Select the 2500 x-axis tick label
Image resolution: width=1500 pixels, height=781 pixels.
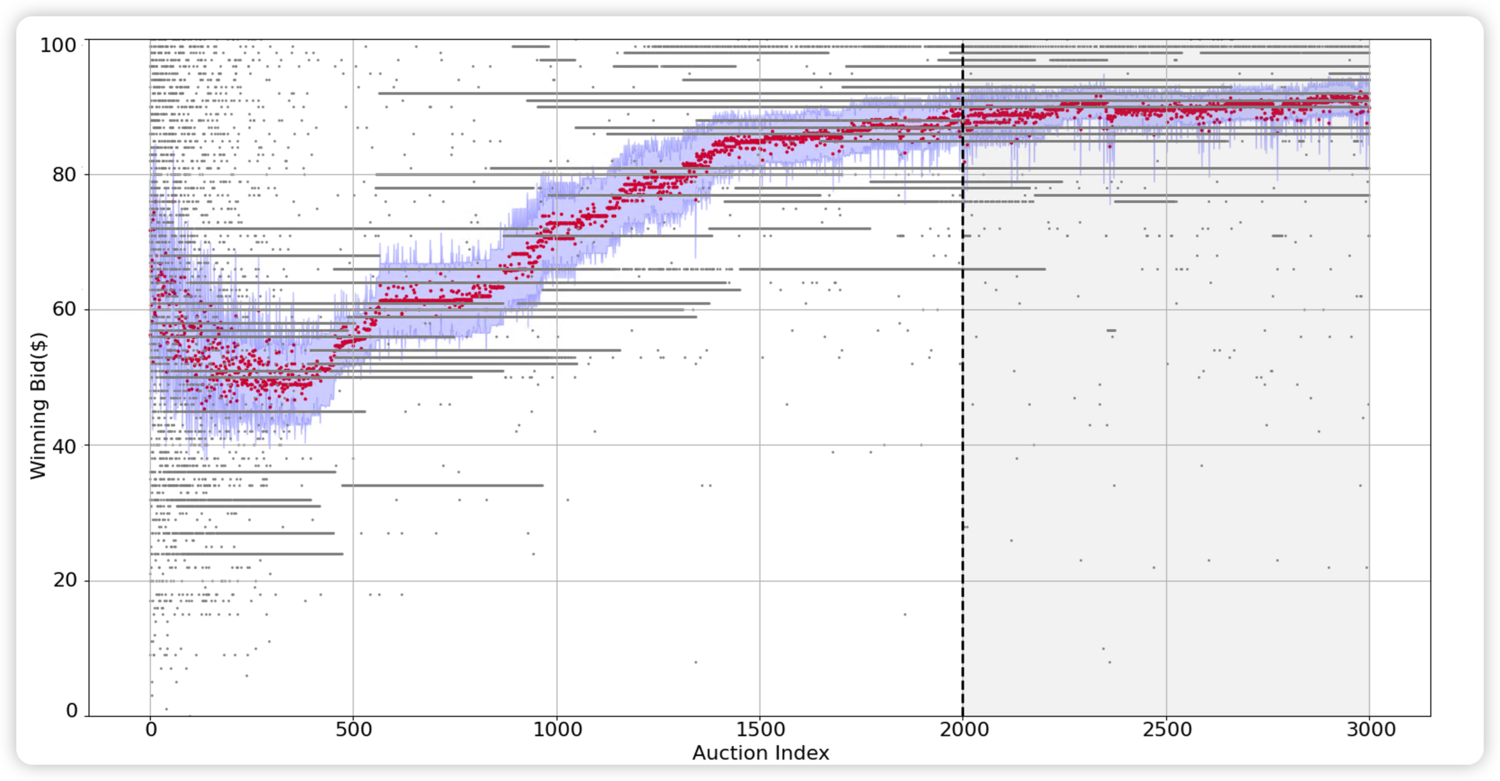pyautogui.click(x=1165, y=730)
